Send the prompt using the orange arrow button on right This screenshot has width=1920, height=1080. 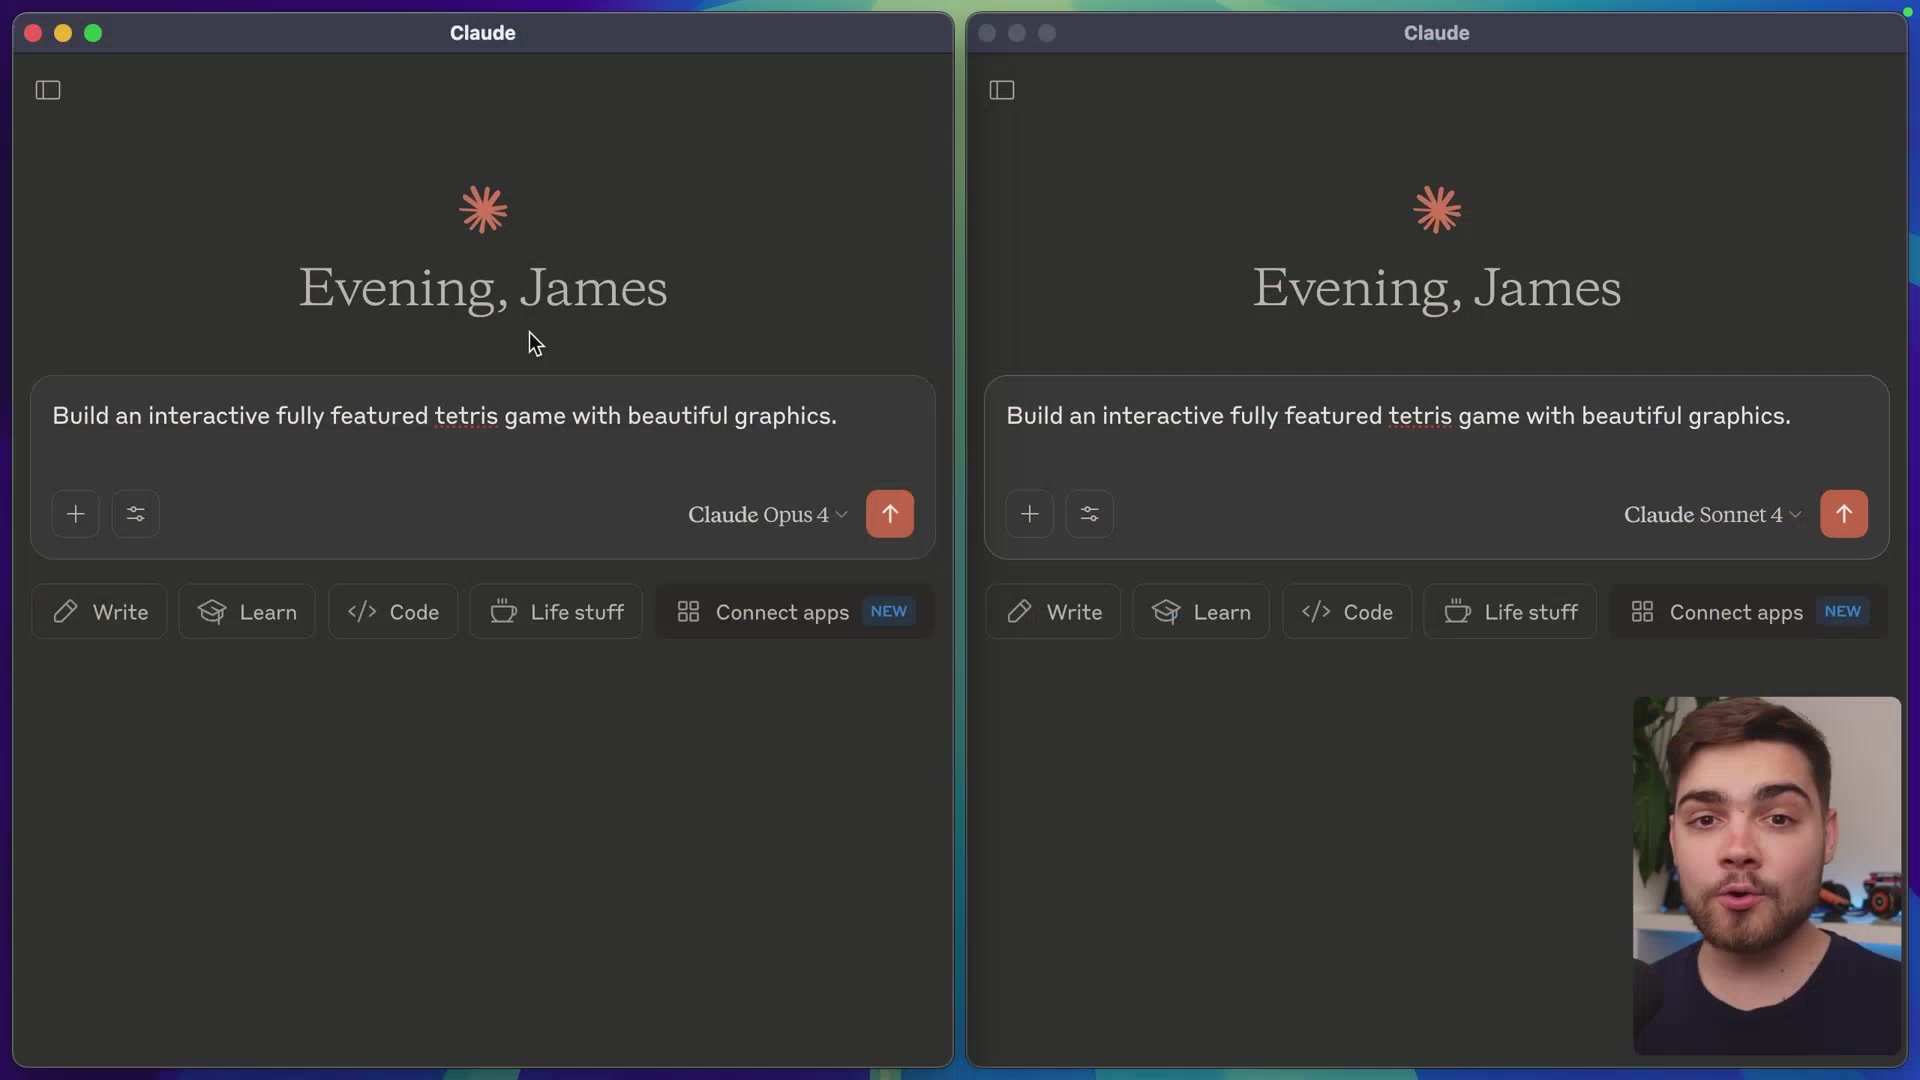(x=1844, y=513)
